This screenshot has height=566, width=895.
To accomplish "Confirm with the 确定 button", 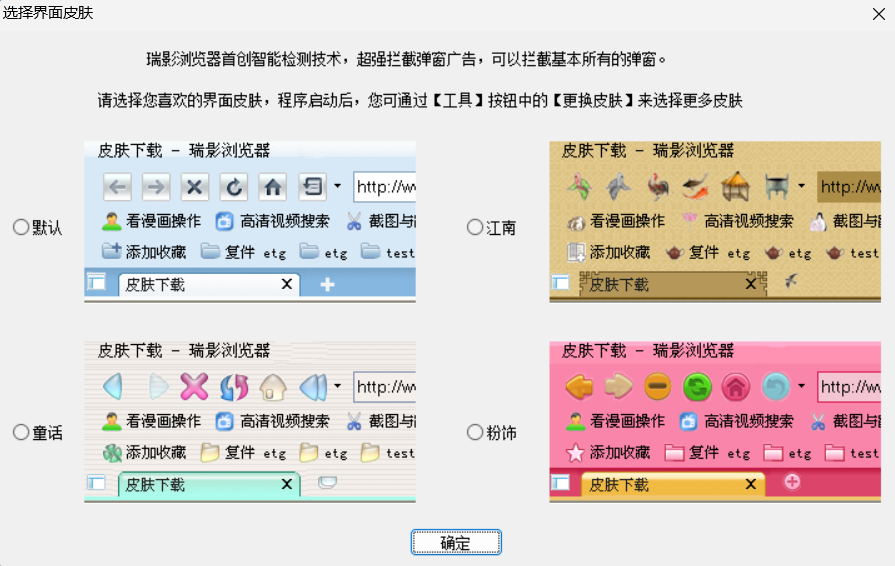I will (456, 542).
